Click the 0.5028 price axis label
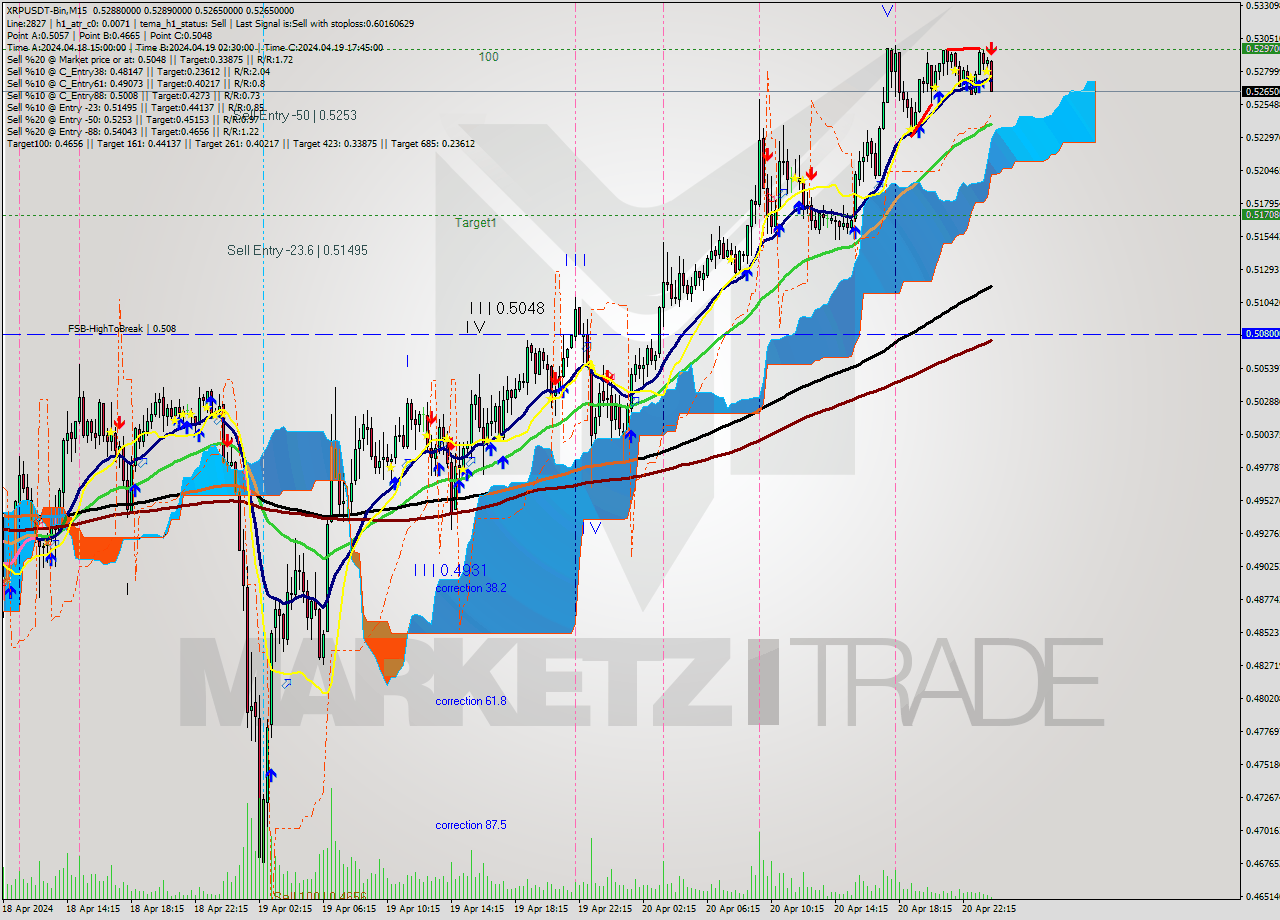 coord(1261,401)
